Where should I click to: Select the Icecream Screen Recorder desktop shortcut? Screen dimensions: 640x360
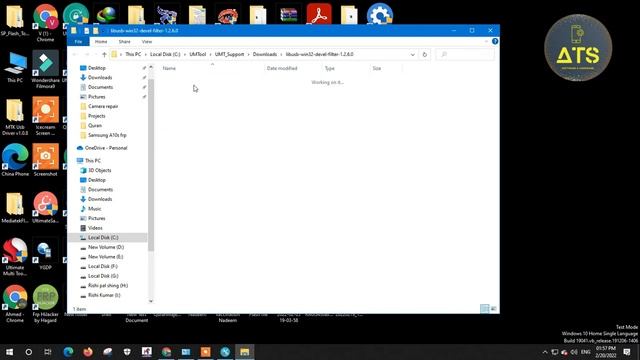point(45,116)
